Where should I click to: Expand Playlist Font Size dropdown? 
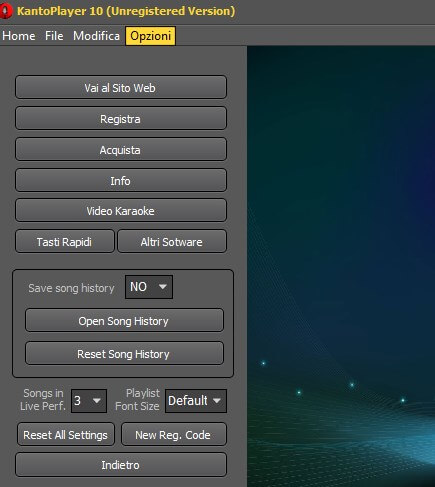196,401
